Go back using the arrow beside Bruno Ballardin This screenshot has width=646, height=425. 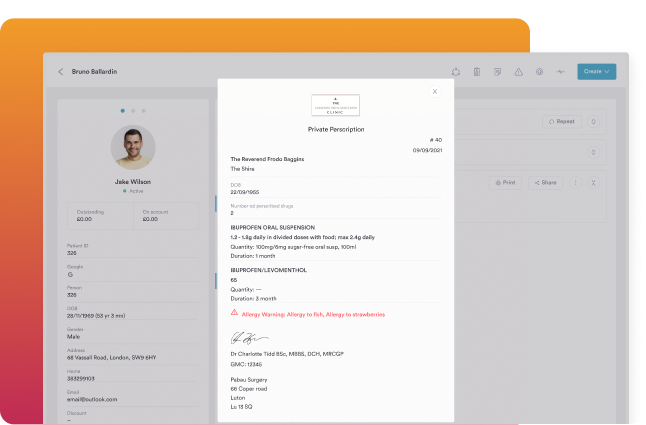pos(61,72)
